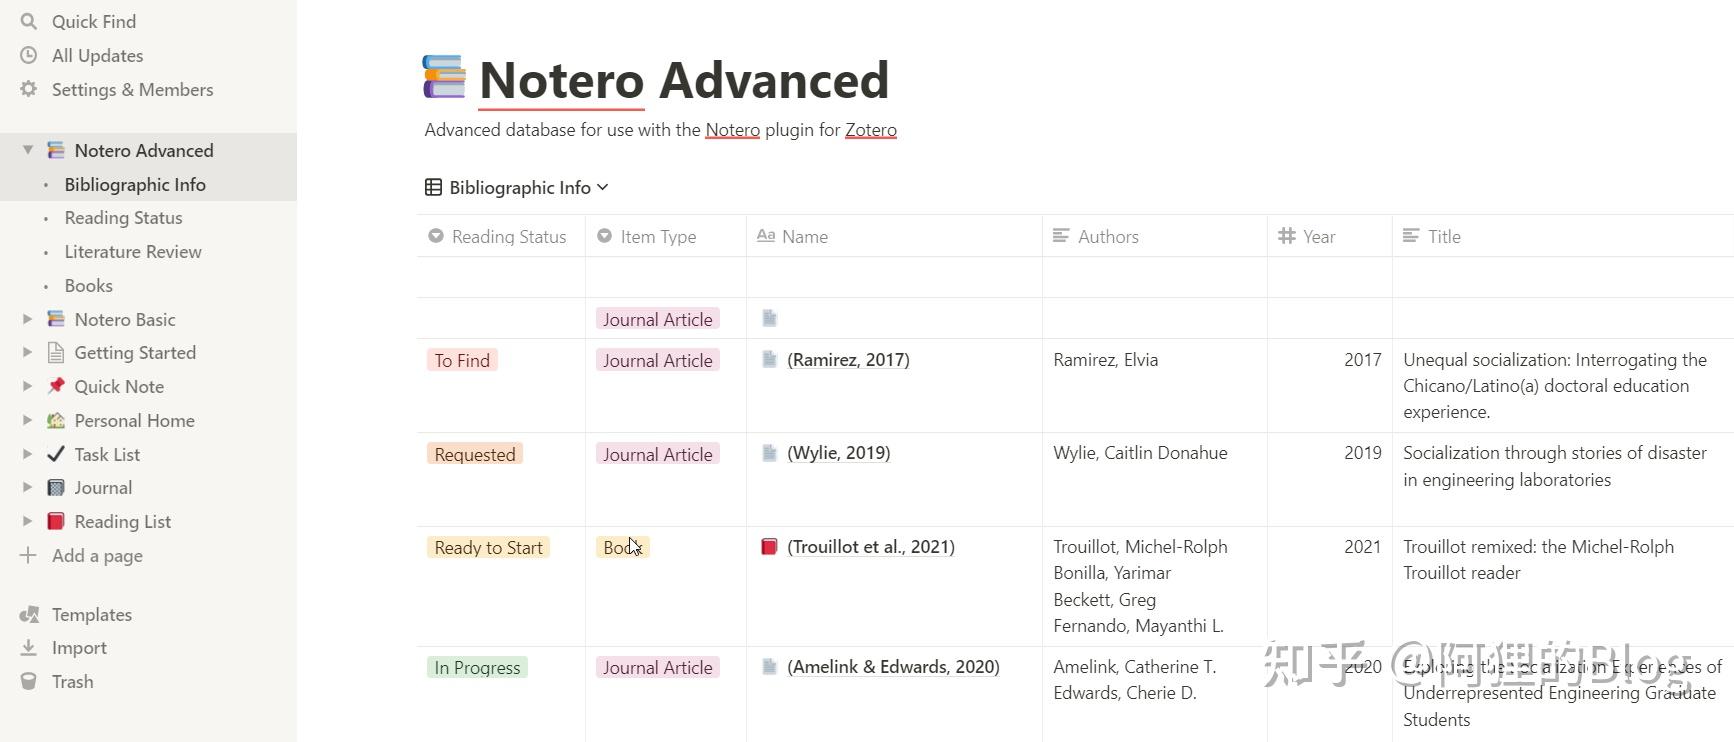Click the Notero Advanced books emoji icon
Image resolution: width=1734 pixels, height=742 pixels.
tap(444, 78)
